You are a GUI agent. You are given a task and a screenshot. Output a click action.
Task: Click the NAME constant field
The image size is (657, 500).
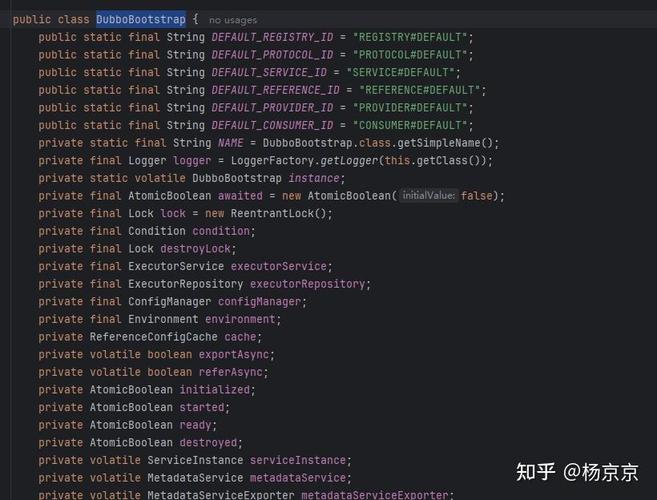230,143
